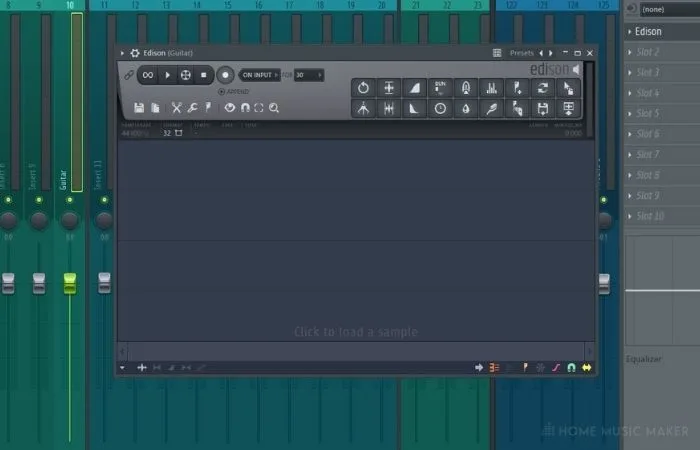Mute the Guitar track via green LED
The image size is (700, 450).
point(70,200)
